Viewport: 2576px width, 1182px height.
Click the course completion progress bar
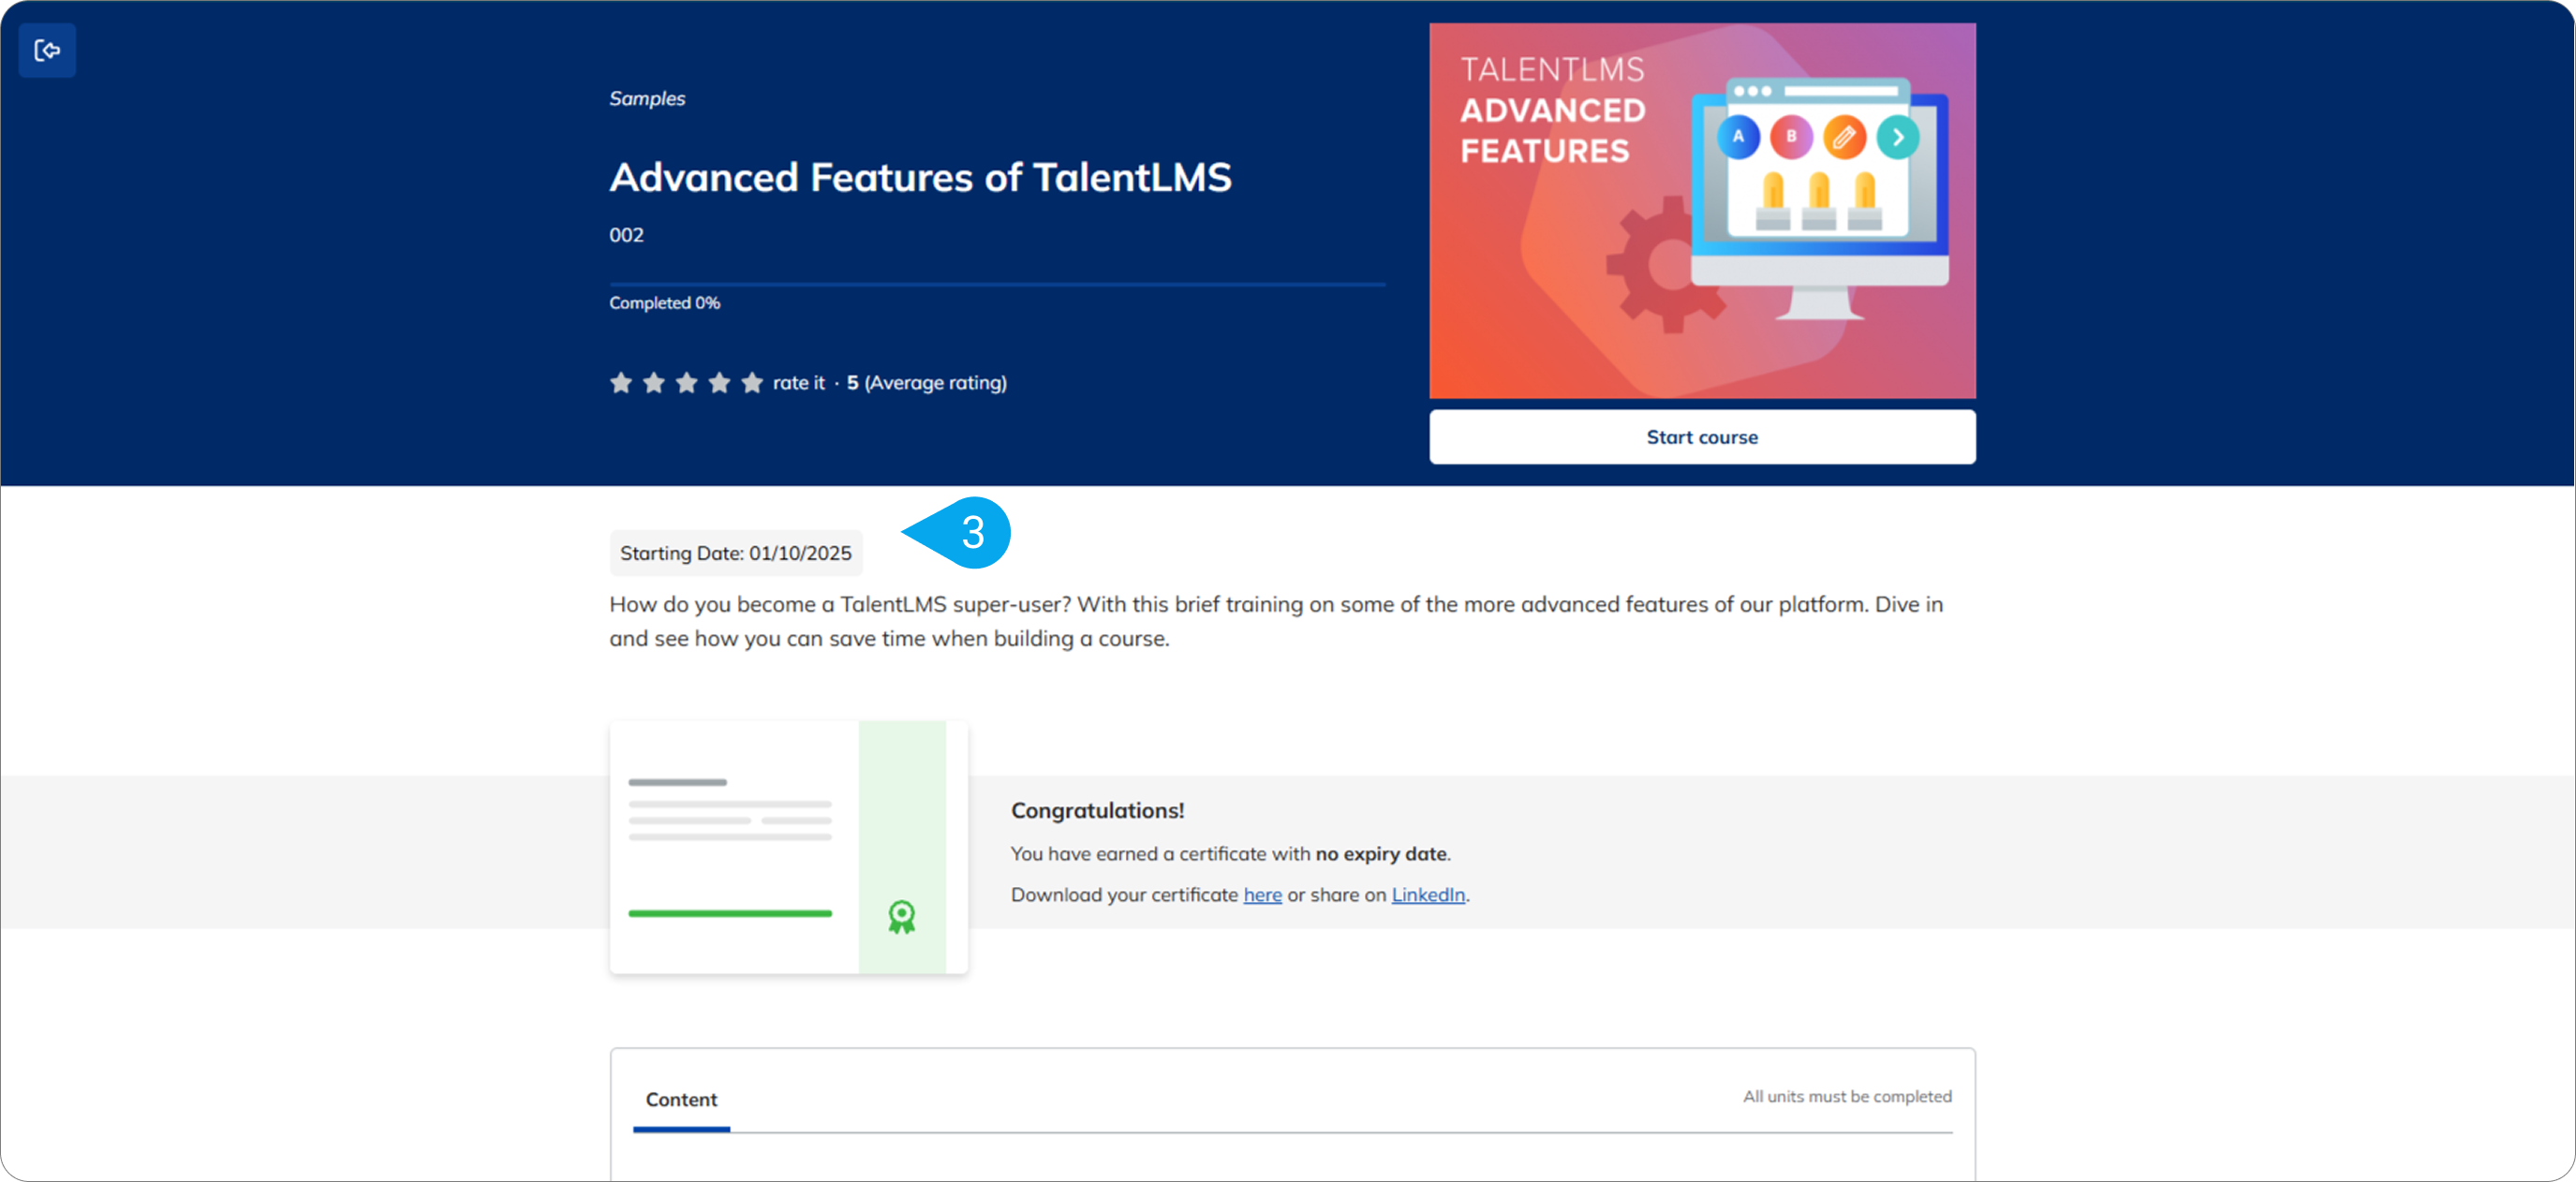(996, 285)
